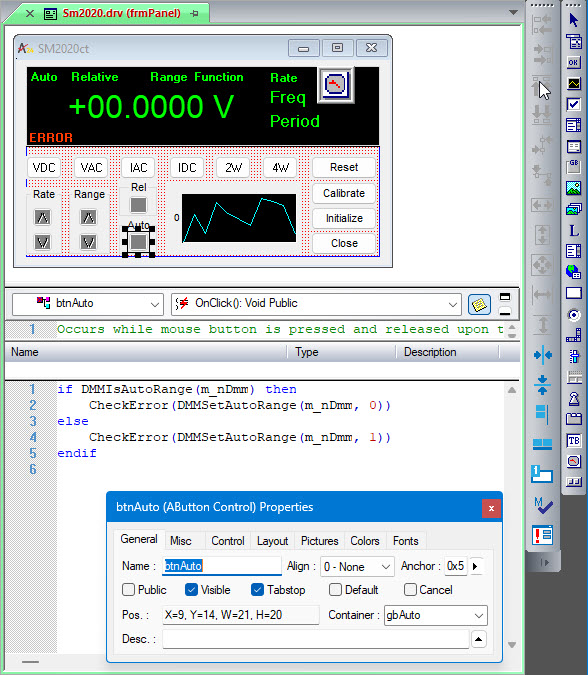The width and height of the screenshot is (588, 675).
Task: Click the code editor scroll up arrow
Action: (x=512, y=390)
